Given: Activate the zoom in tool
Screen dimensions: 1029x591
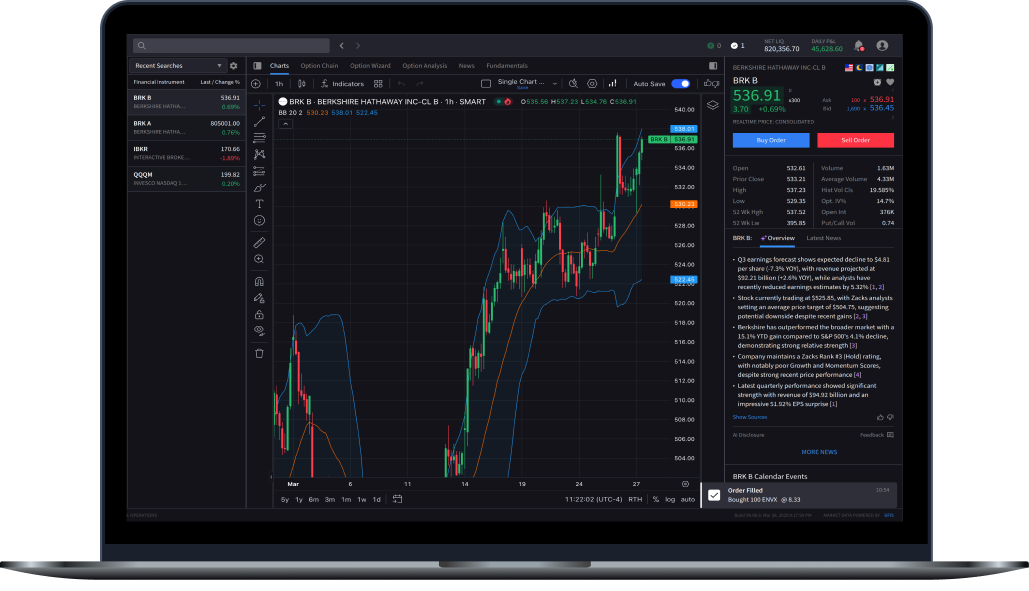Looking at the screenshot, I should tap(259, 259).
